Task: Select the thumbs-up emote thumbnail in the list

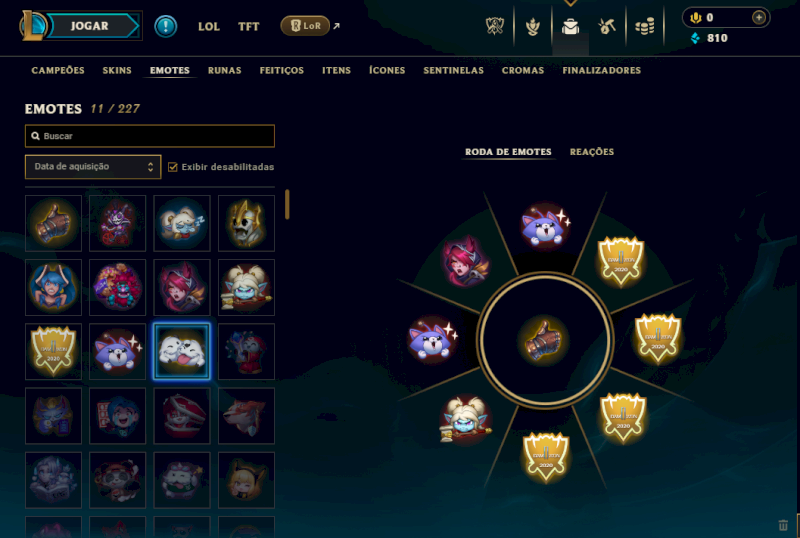Action: pos(53,223)
